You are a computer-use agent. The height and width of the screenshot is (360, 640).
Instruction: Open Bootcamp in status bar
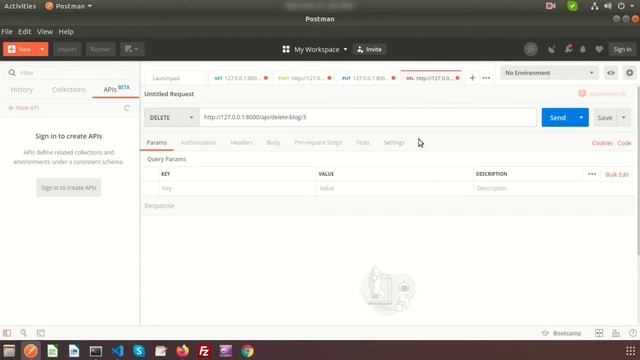tap(562, 333)
